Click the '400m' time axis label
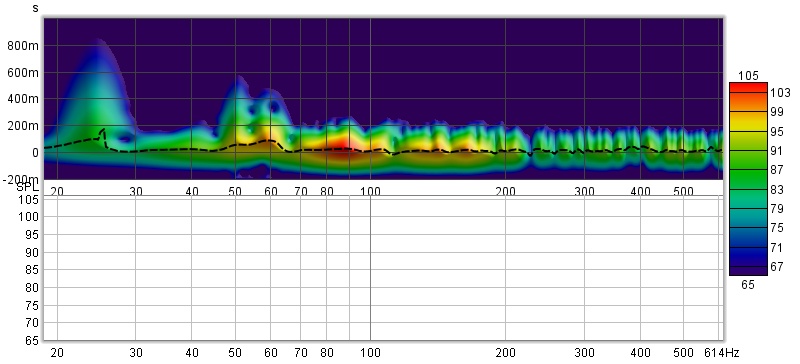This screenshot has width=800, height=364. tap(23, 99)
